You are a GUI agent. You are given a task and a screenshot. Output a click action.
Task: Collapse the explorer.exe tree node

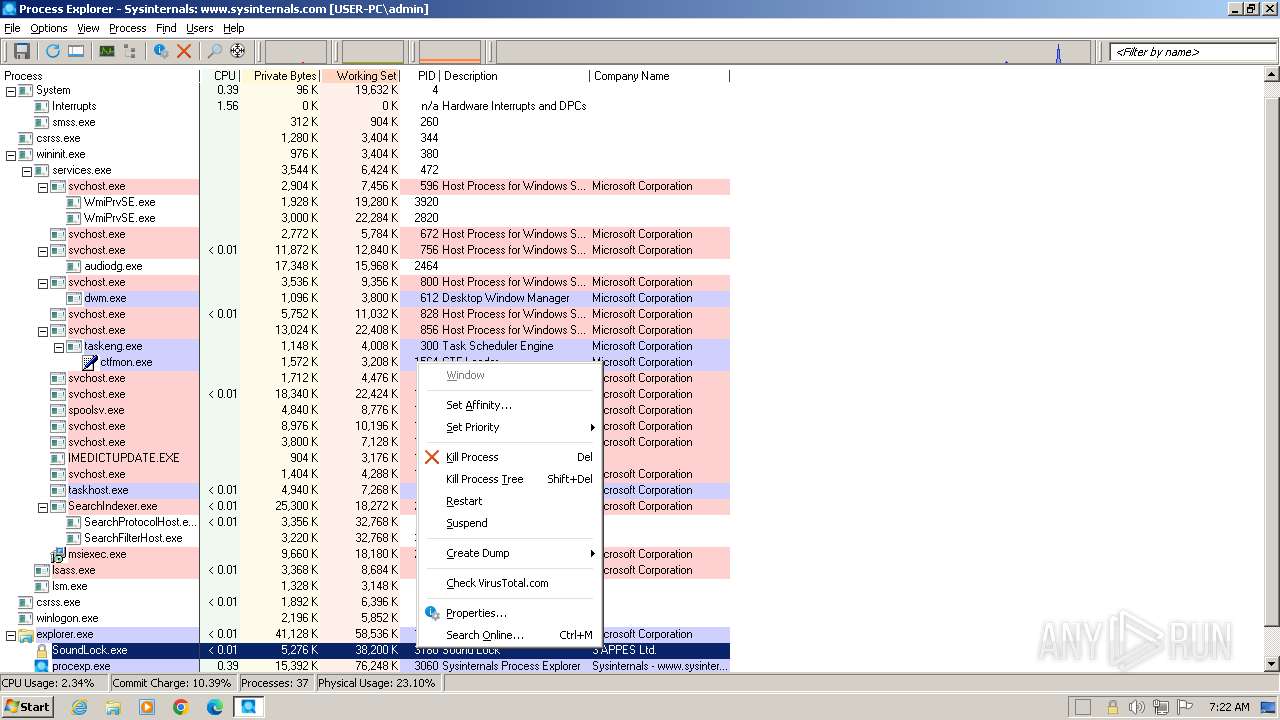[11, 634]
